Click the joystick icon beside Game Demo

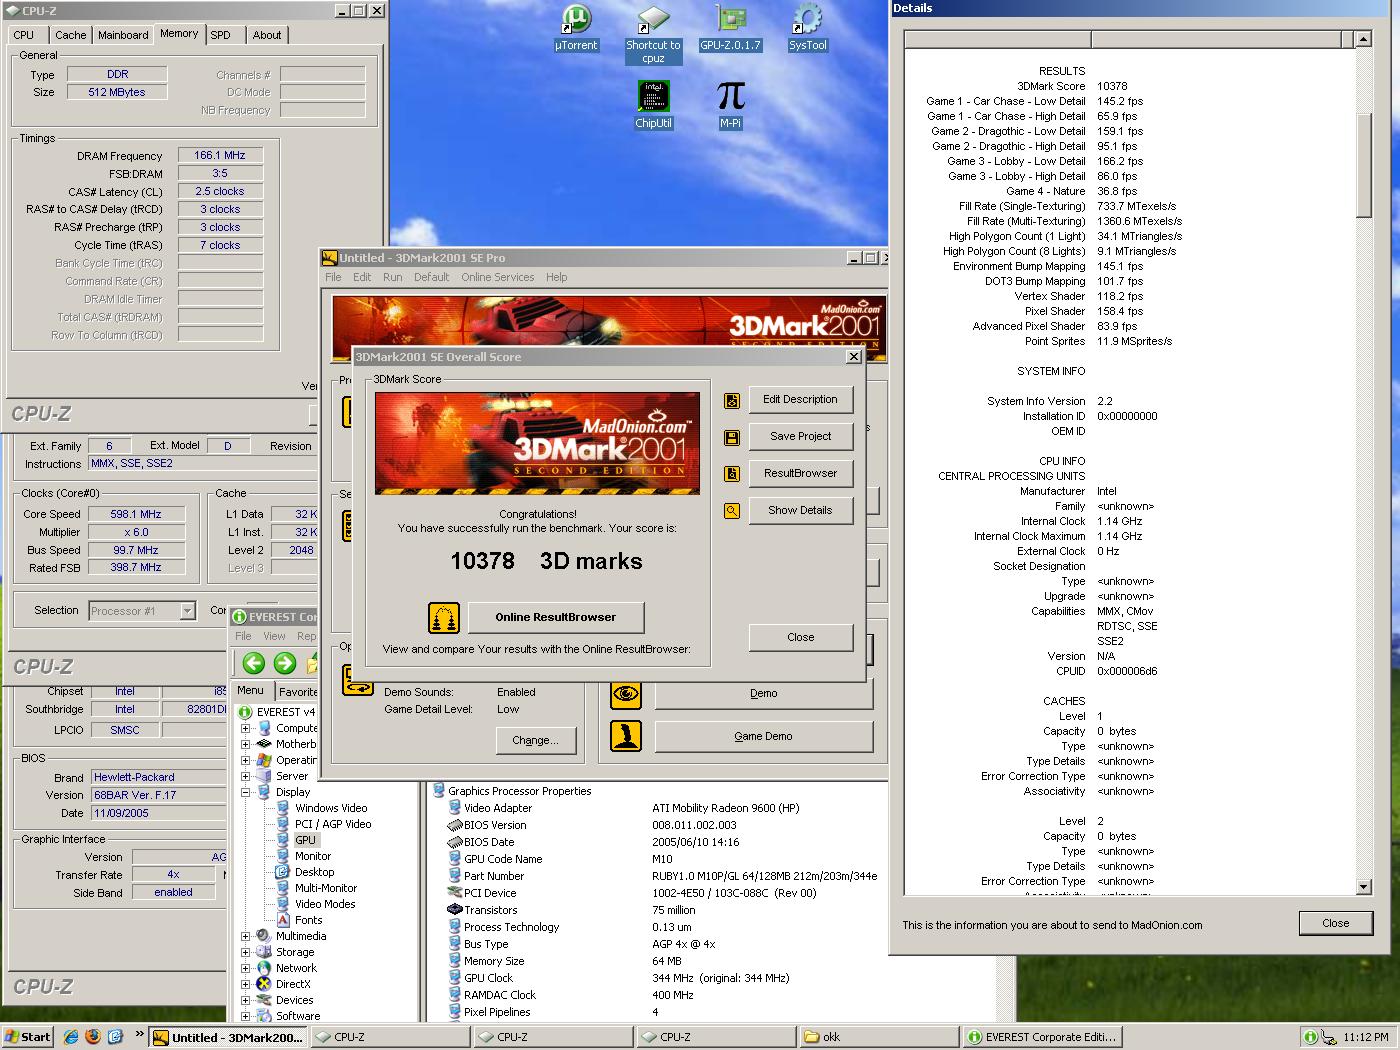[x=626, y=736]
